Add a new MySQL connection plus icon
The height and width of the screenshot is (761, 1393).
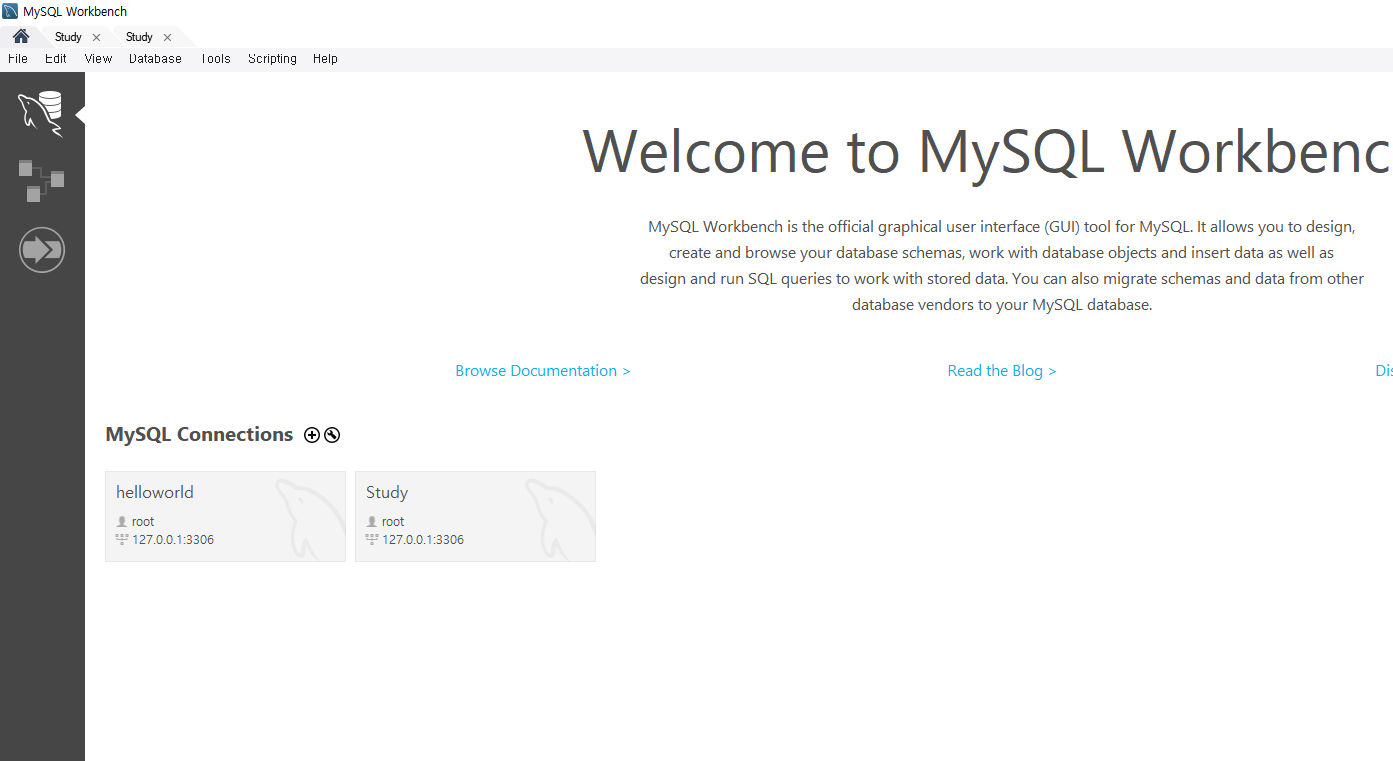pyautogui.click(x=312, y=435)
